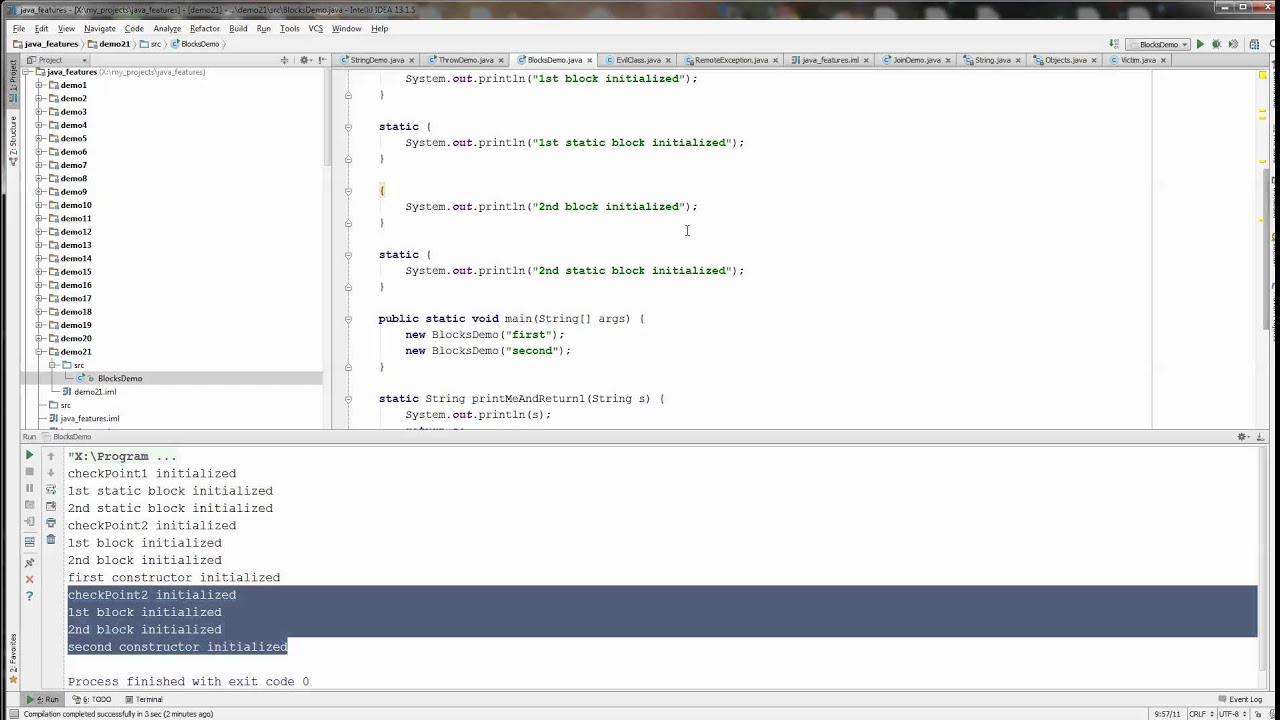Click the 4: Run bottom tab
This screenshot has height=720, width=1280.
(42, 699)
